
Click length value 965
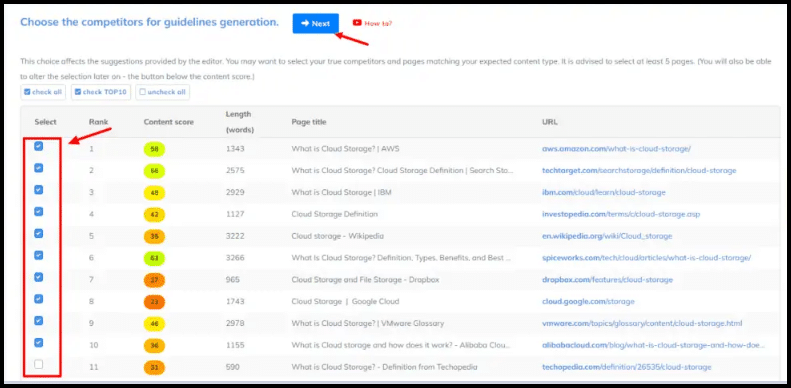point(233,280)
